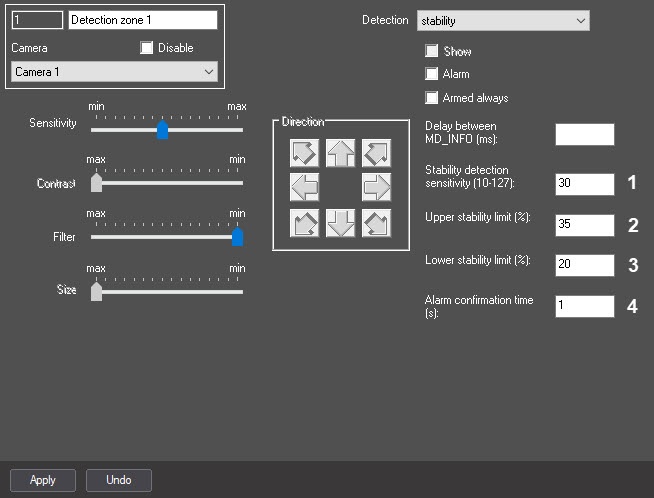Open the Camera 1 dropdown
The height and width of the screenshot is (498, 654).
(x=113, y=72)
